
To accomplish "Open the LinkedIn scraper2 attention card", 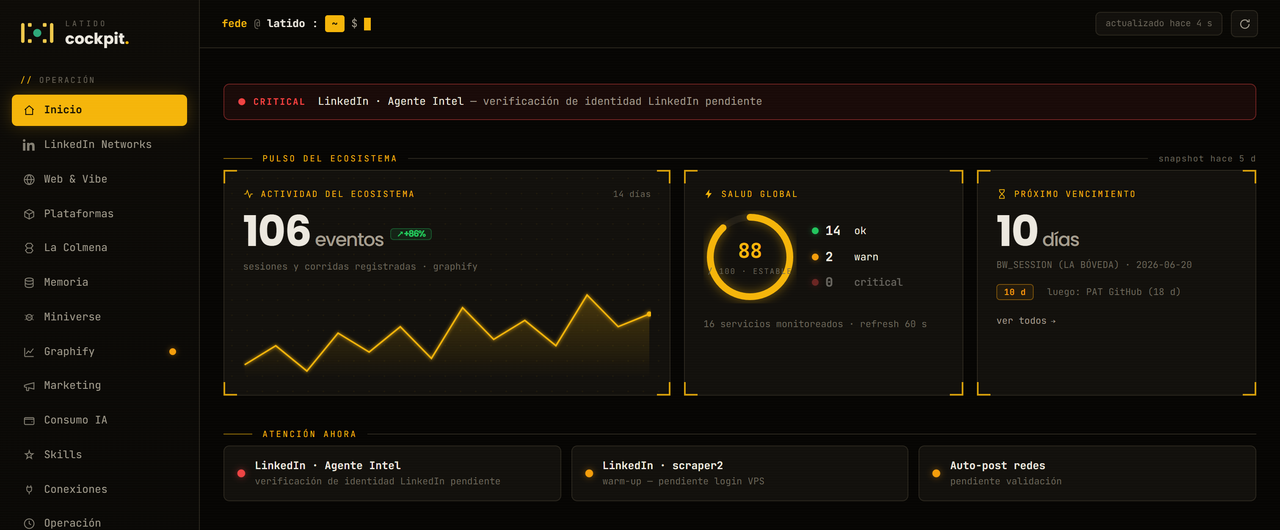I will click(739, 473).
